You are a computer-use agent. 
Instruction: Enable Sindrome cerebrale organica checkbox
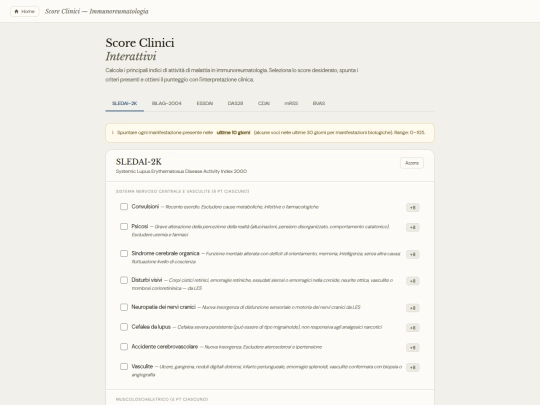[x=124, y=253]
